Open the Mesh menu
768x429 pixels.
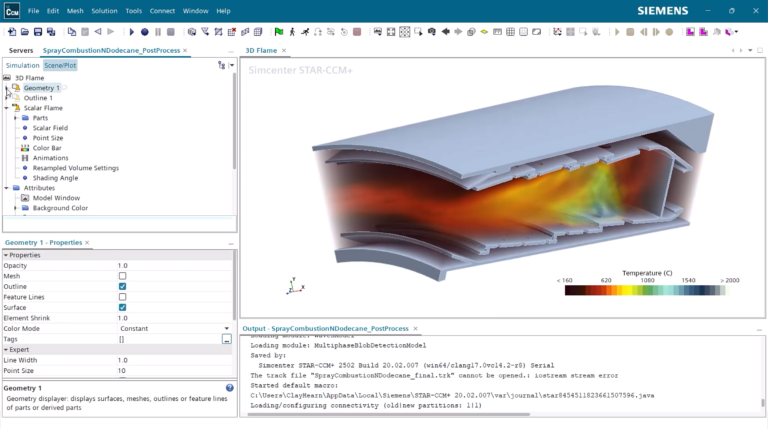pyautogui.click(x=75, y=11)
